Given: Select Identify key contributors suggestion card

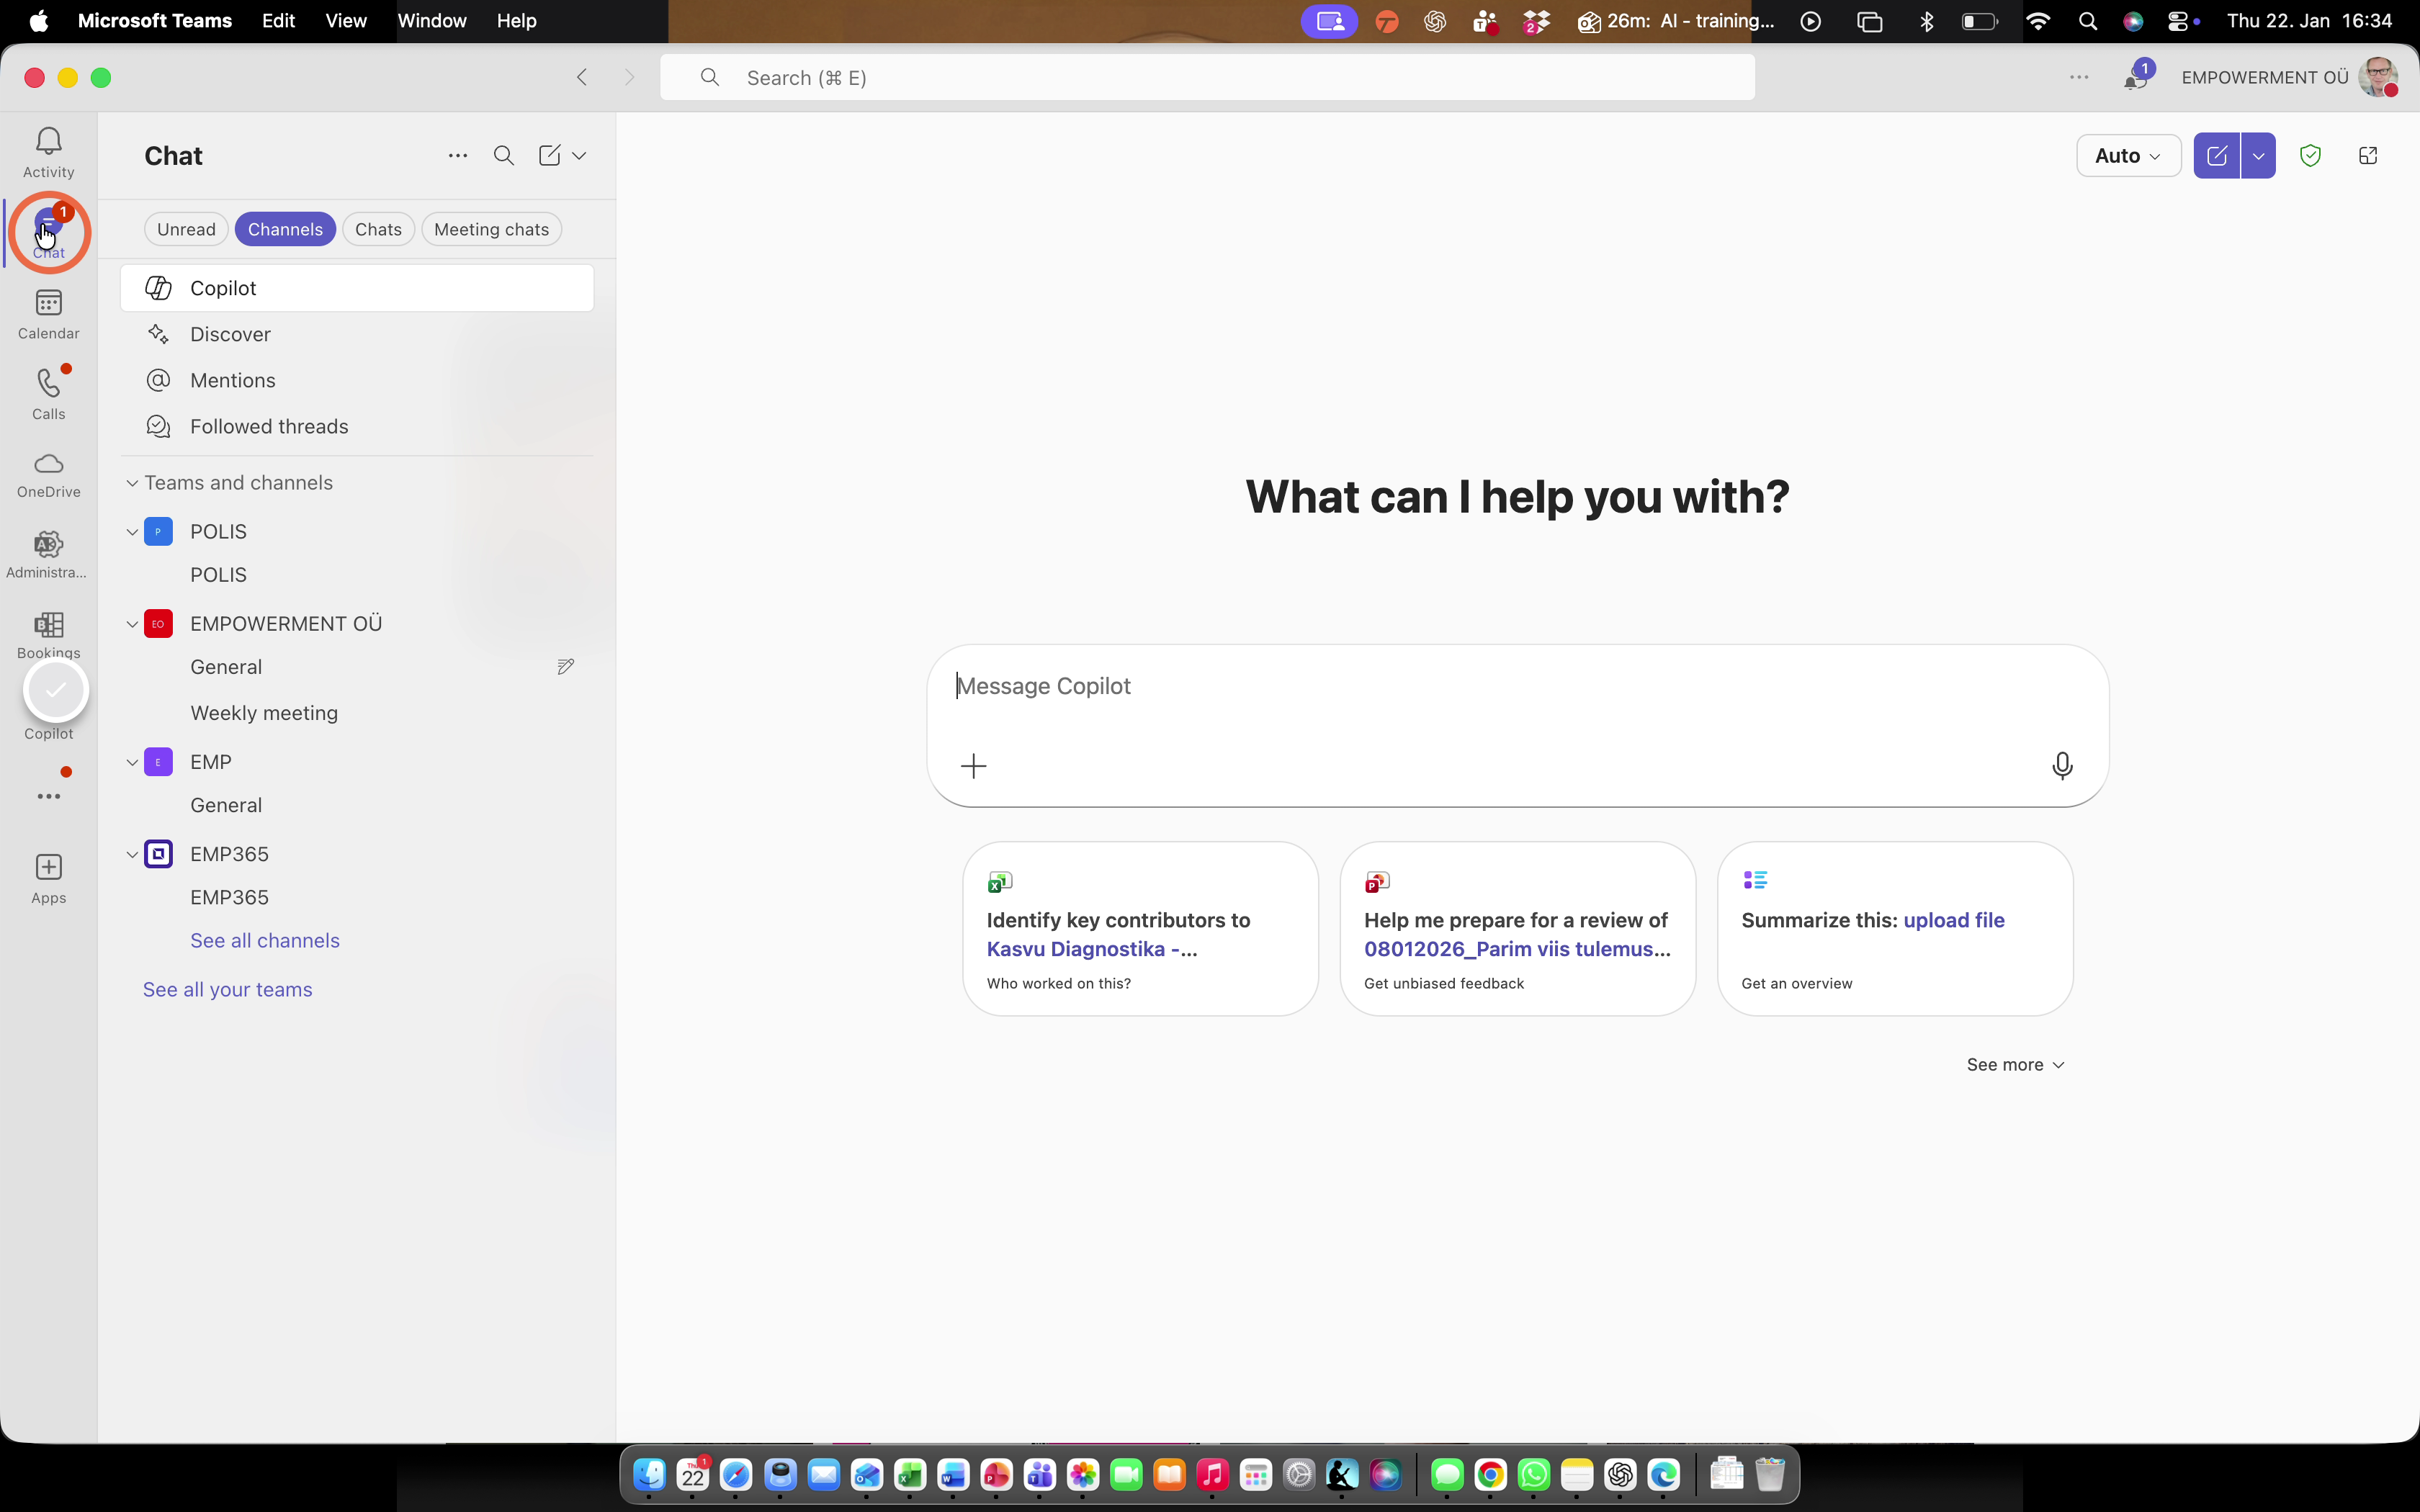Looking at the screenshot, I should coord(1140,928).
